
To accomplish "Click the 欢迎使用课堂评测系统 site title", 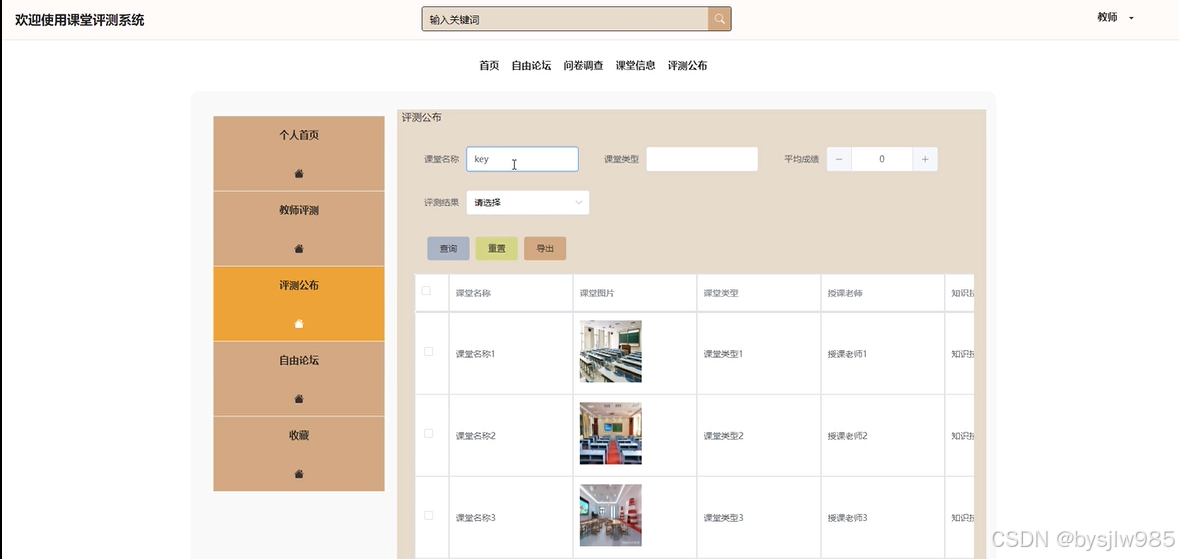I will tap(80, 20).
